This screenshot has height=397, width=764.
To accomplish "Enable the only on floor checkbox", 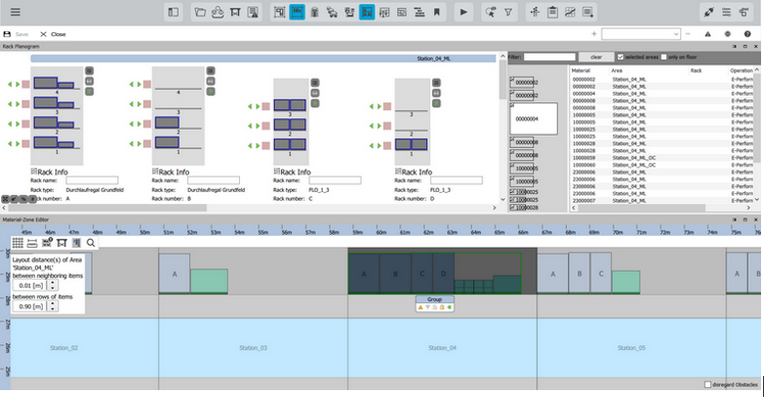I will tap(664, 57).
